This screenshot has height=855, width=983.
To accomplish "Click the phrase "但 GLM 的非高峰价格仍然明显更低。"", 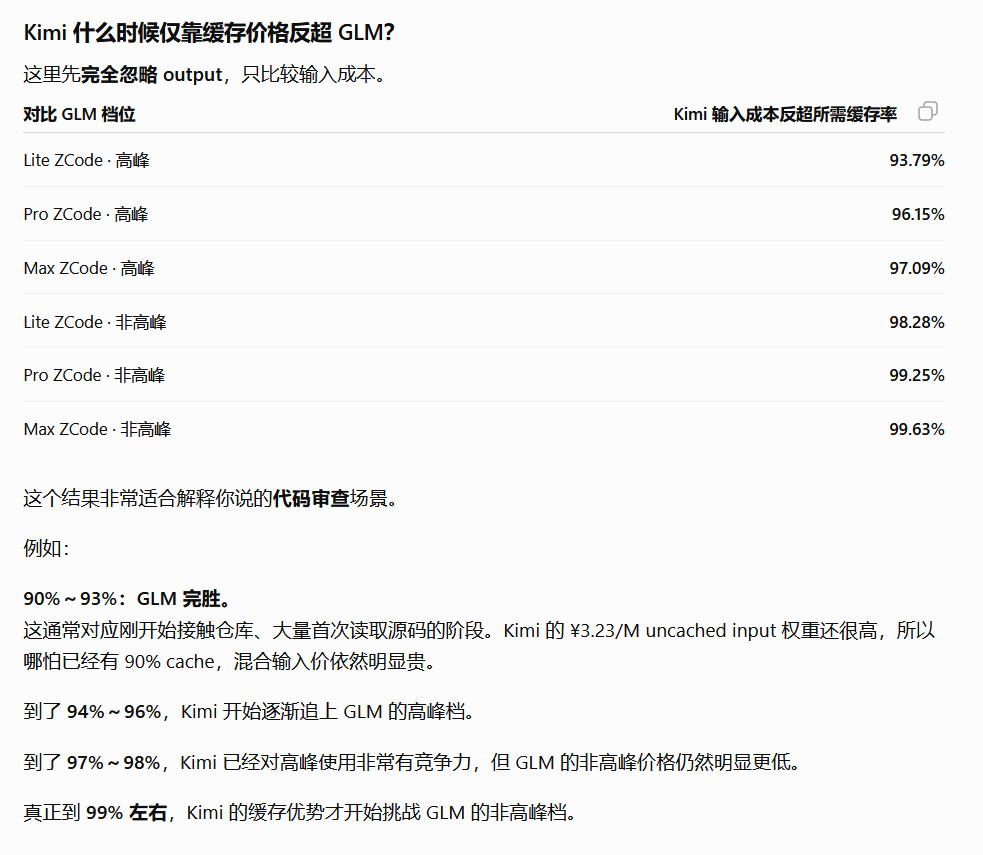I will coord(646,763).
